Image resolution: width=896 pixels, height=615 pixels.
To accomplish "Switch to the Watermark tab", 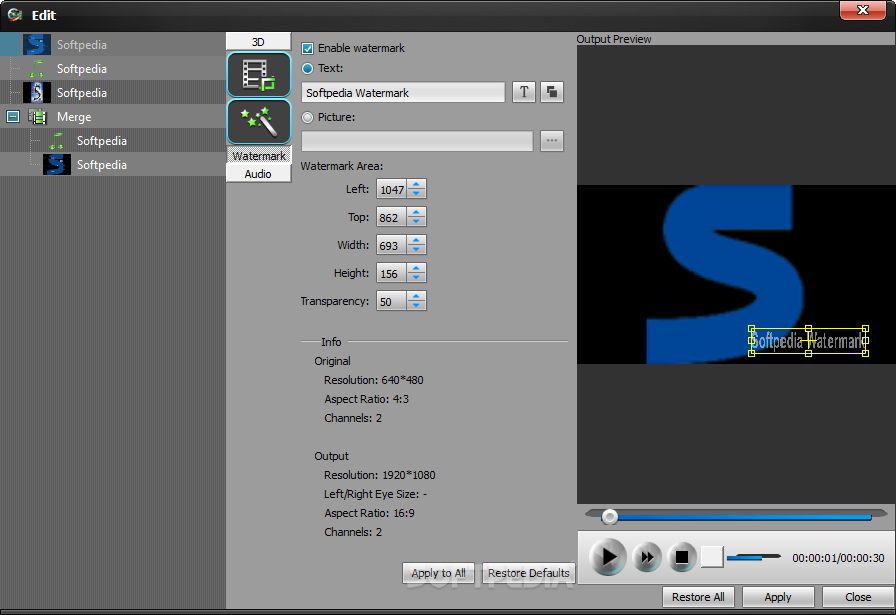I will tap(259, 155).
